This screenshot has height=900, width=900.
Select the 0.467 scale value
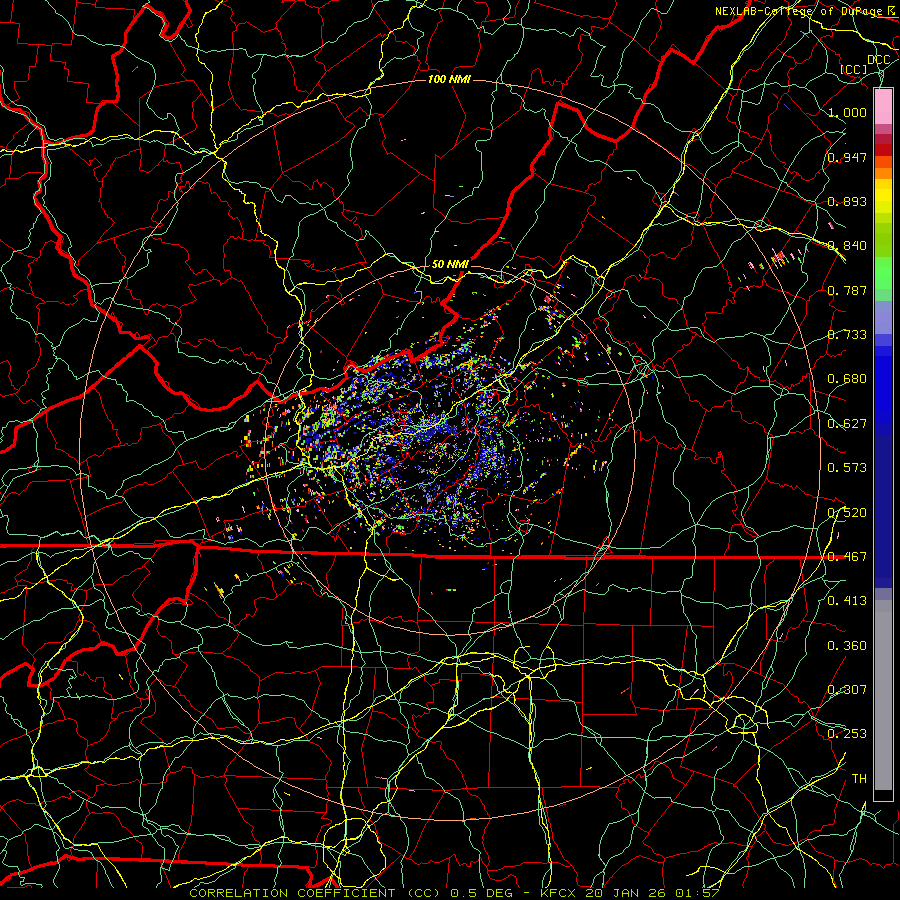coord(847,557)
